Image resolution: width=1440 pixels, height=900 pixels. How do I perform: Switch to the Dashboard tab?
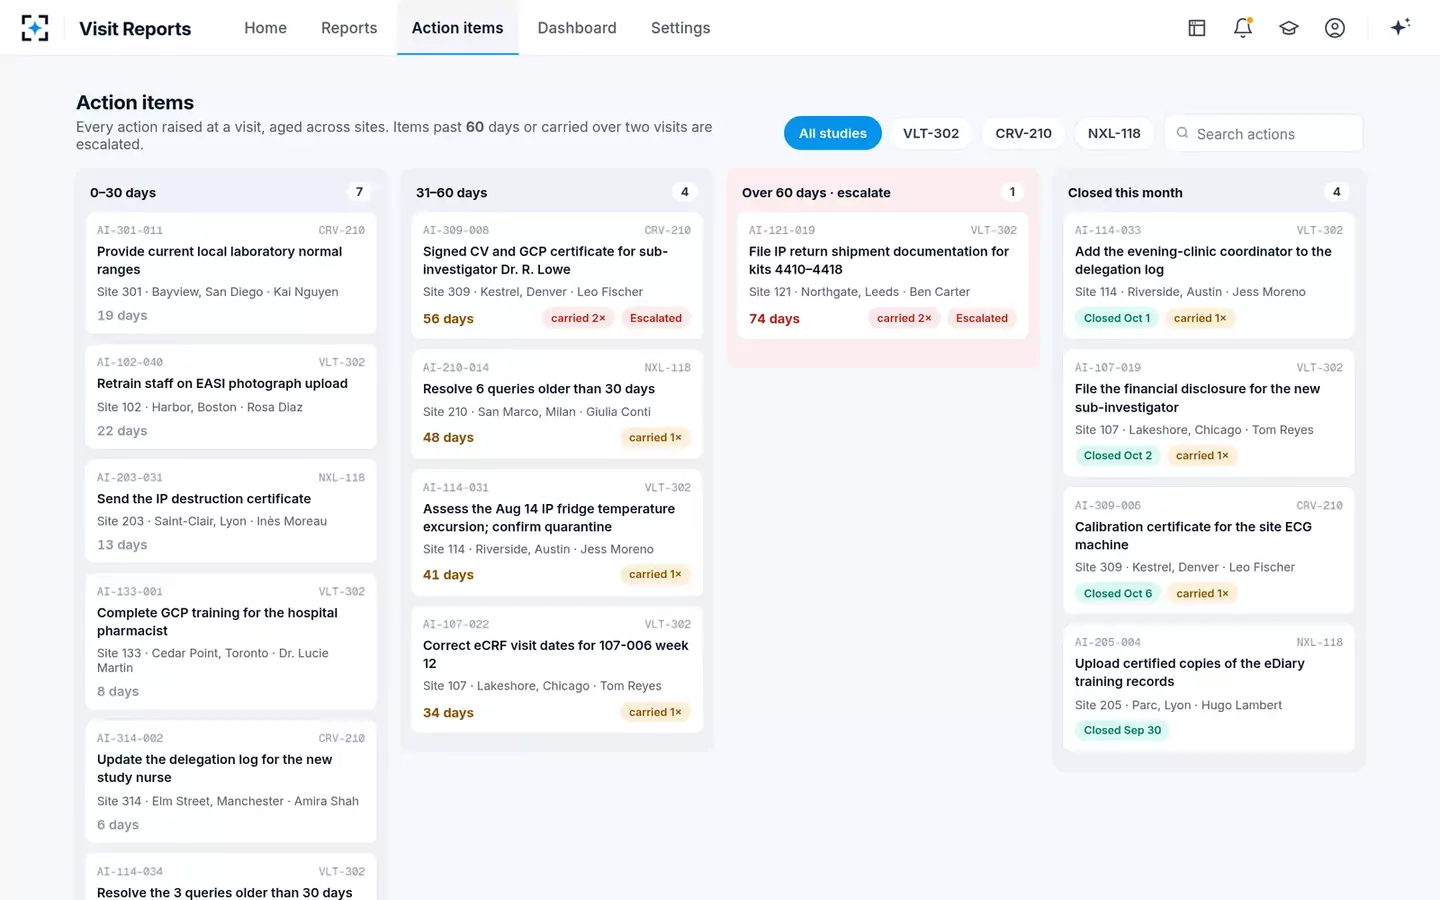click(577, 28)
